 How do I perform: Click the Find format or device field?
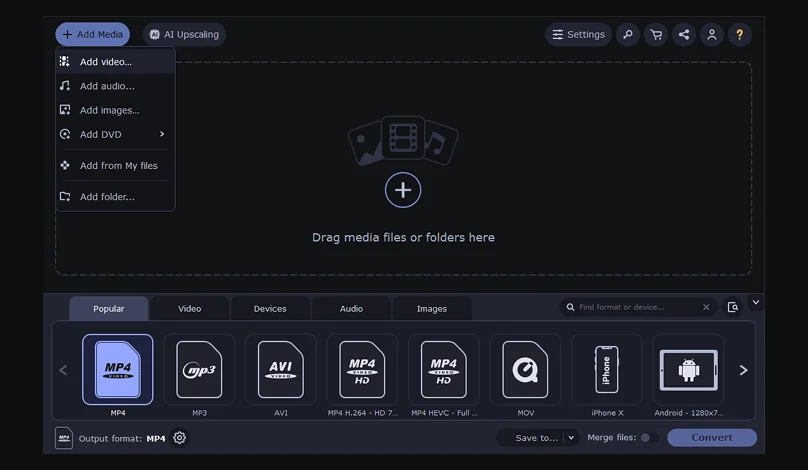coord(635,308)
